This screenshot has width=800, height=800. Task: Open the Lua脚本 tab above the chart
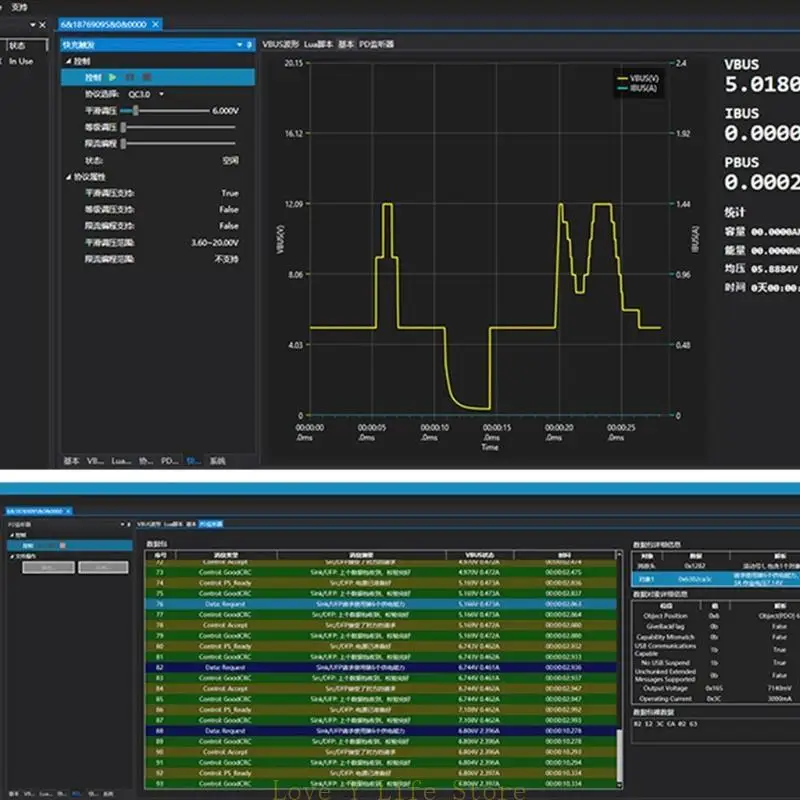319,45
